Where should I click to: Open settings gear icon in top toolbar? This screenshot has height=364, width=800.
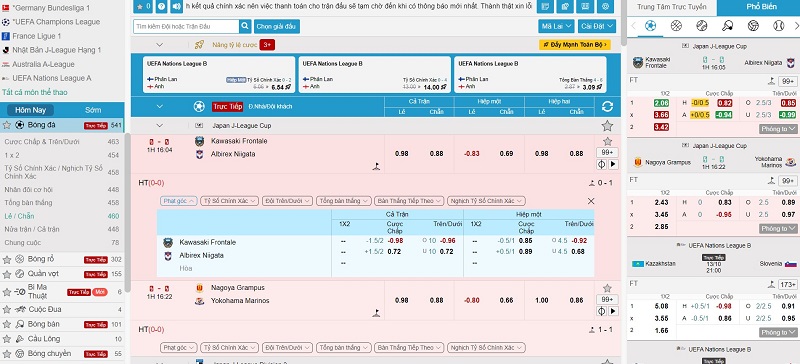tap(606, 6)
